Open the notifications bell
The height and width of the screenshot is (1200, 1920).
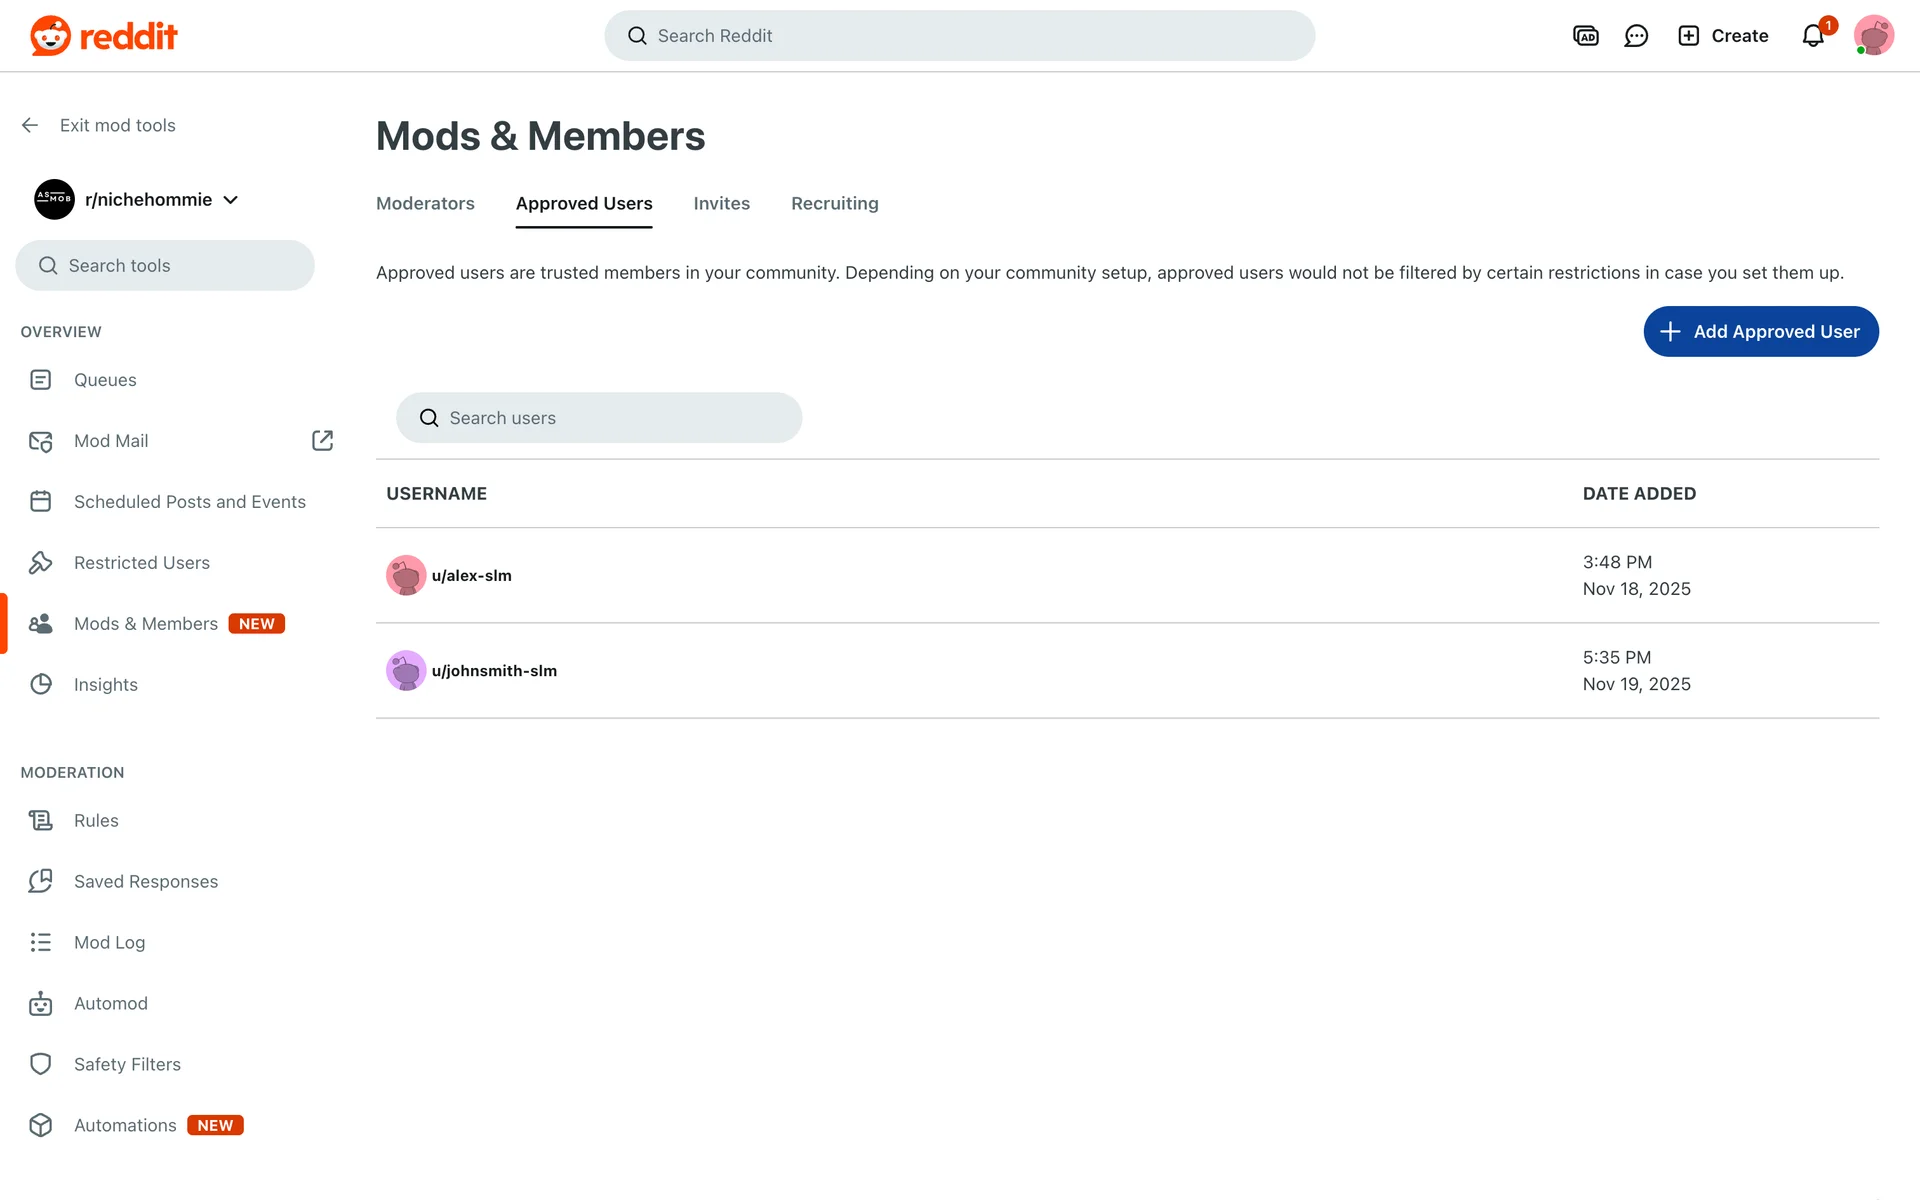coord(1813,36)
